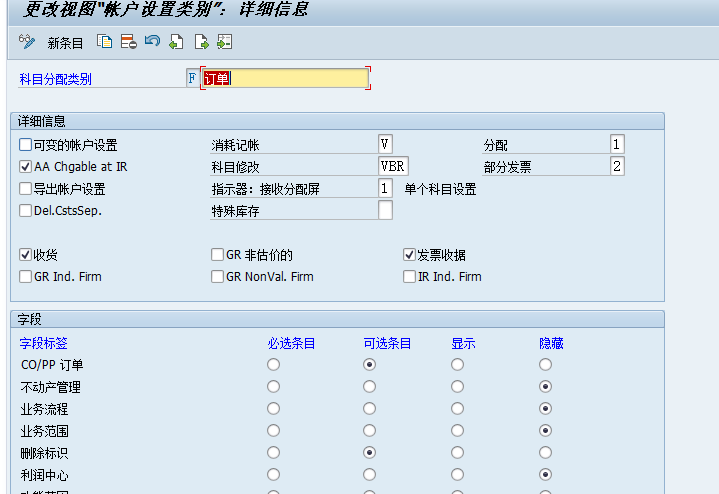719x494 pixels.
Task: Click the Copy As icon in toolbar
Action: click(x=104, y=42)
